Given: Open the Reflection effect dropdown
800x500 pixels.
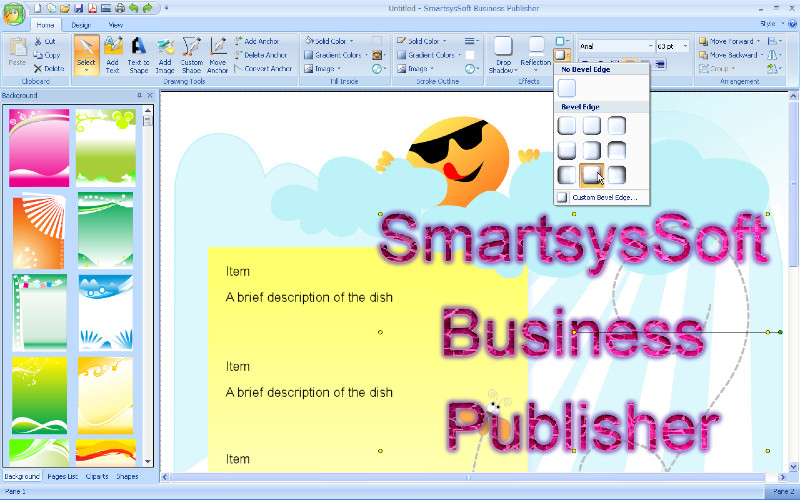Looking at the screenshot, I should pos(536,55).
